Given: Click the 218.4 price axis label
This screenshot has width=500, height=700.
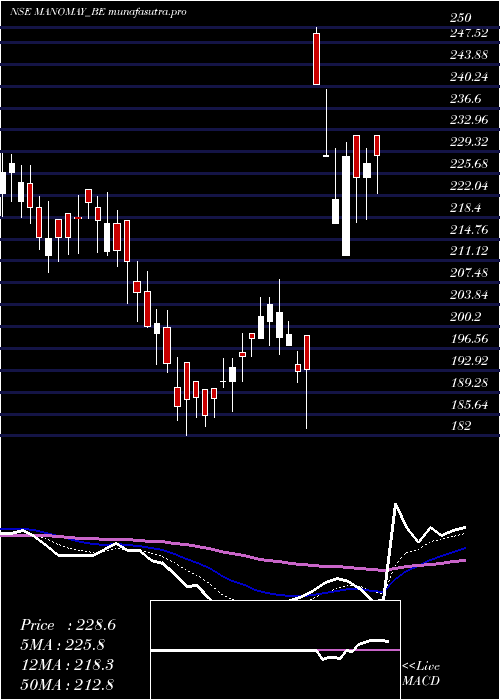Looking at the screenshot, I should [466, 208].
